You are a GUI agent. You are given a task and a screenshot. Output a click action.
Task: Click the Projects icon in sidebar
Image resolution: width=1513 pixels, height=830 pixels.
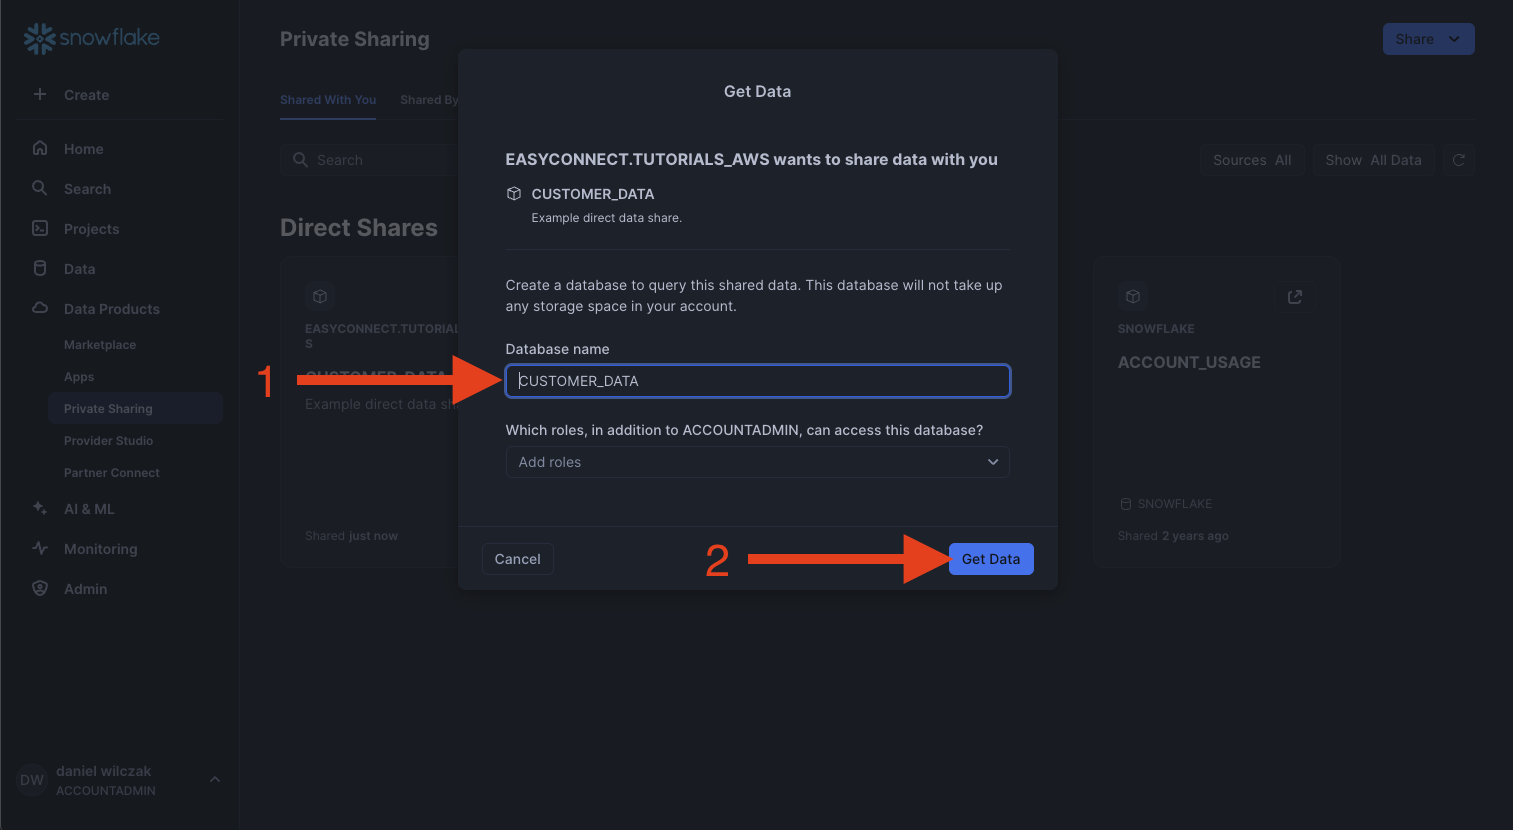(40, 228)
